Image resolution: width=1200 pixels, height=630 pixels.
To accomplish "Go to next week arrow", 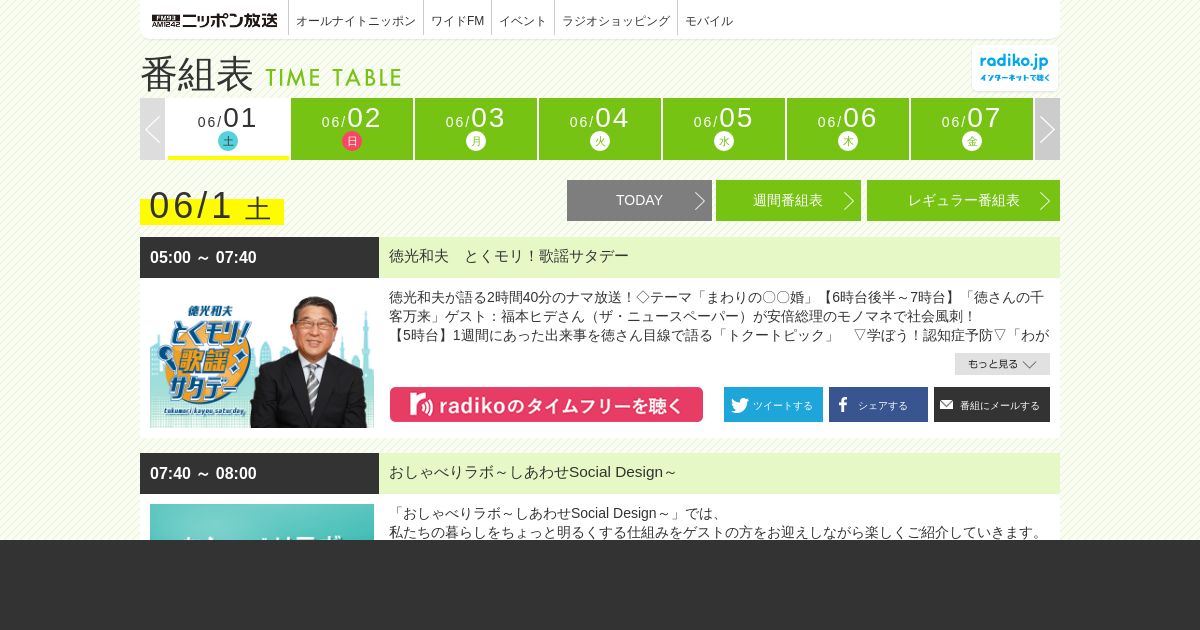I will coord(1047,129).
